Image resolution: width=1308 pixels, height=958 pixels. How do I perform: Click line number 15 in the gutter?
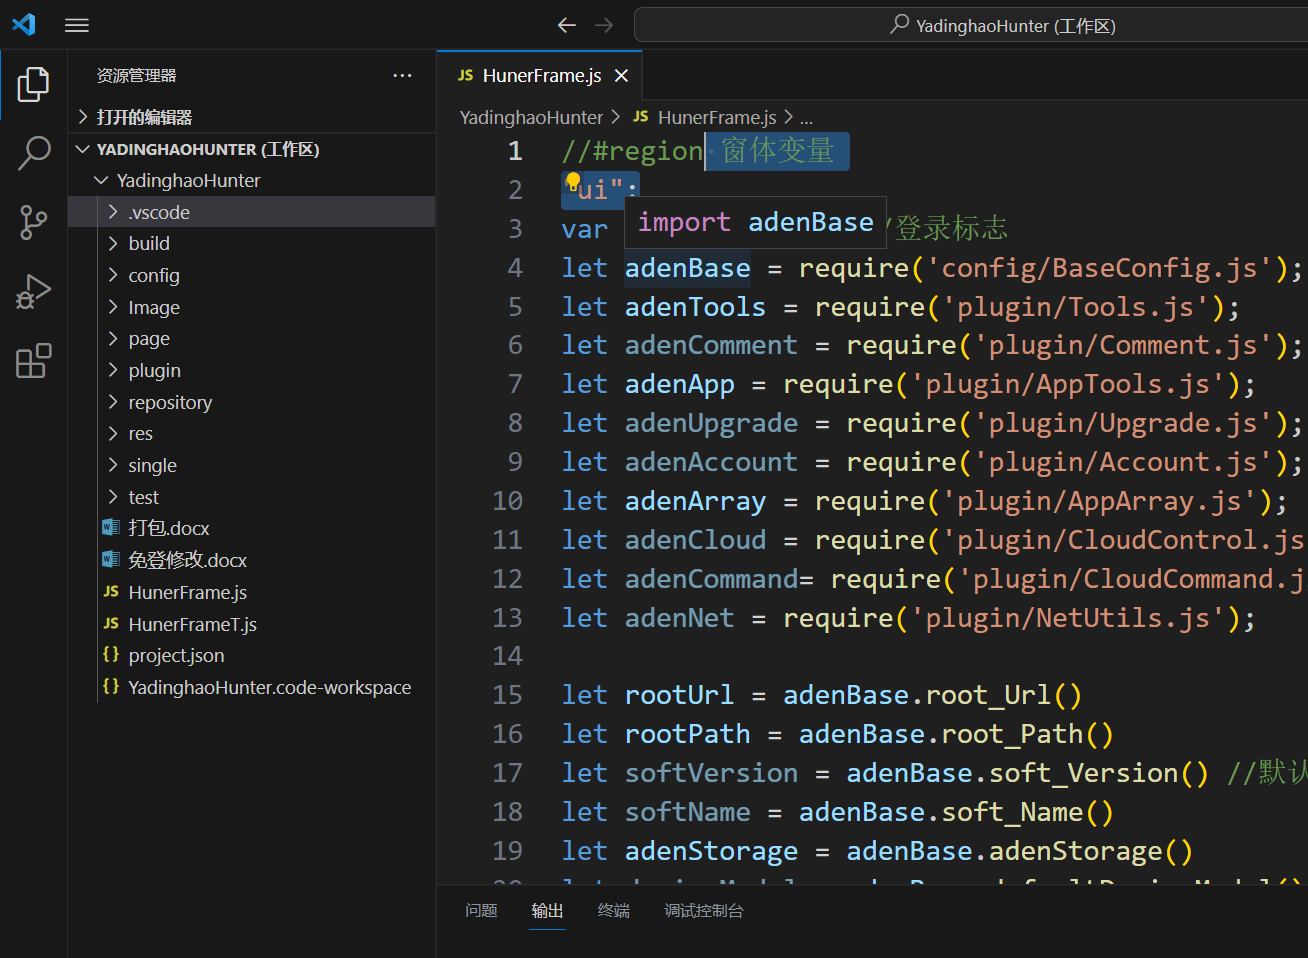click(507, 695)
